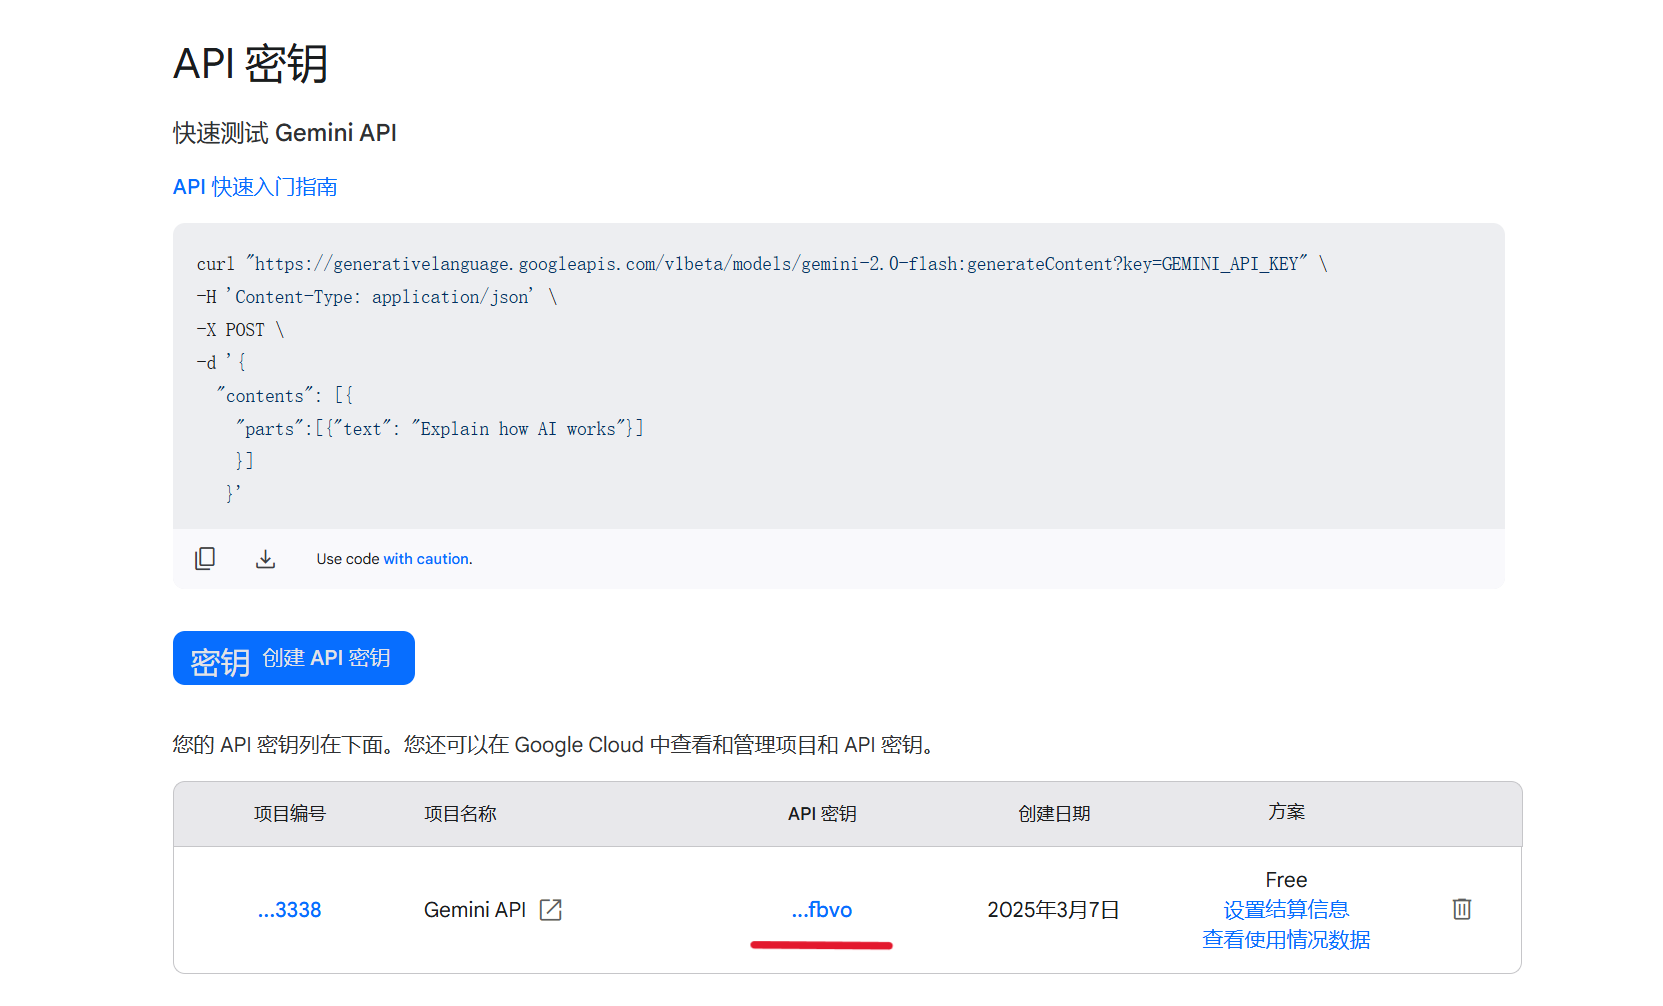The width and height of the screenshot is (1663, 1006).
Task: Select the 方案 column header
Action: pyautogui.click(x=1286, y=812)
